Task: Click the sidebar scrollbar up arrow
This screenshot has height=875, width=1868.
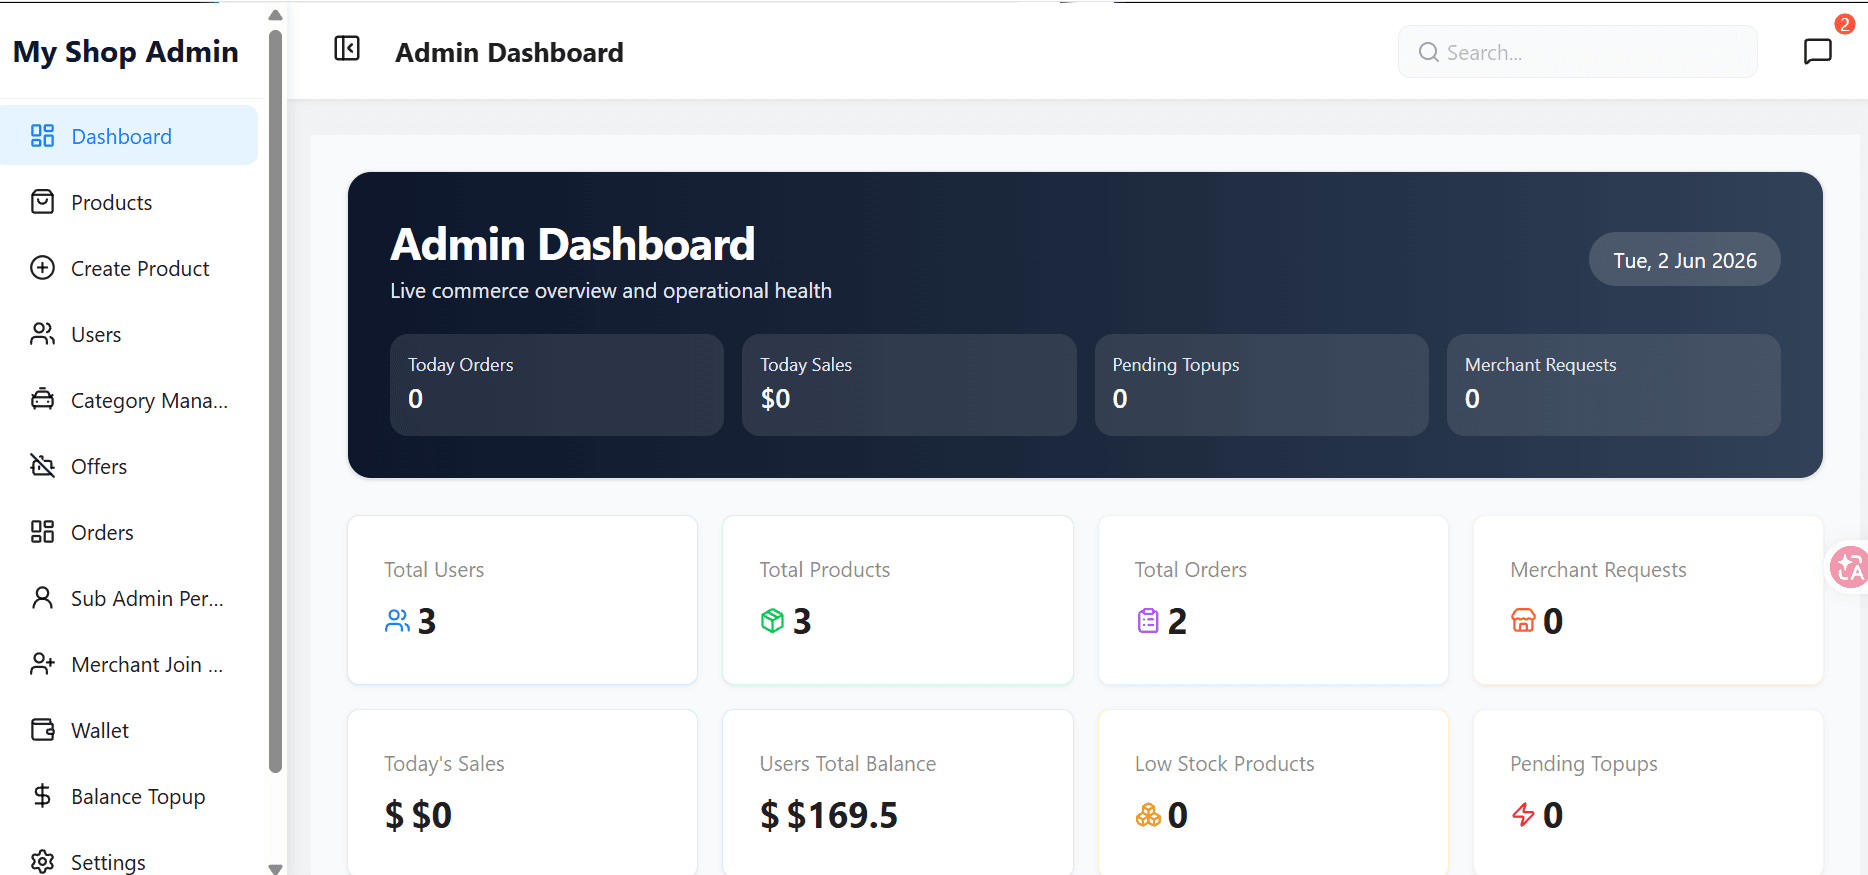Action: [x=276, y=15]
